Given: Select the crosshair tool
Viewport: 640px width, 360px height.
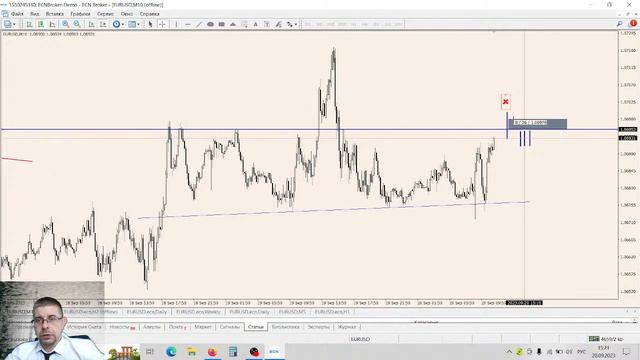Looking at the screenshot, I should [x=162, y=24].
